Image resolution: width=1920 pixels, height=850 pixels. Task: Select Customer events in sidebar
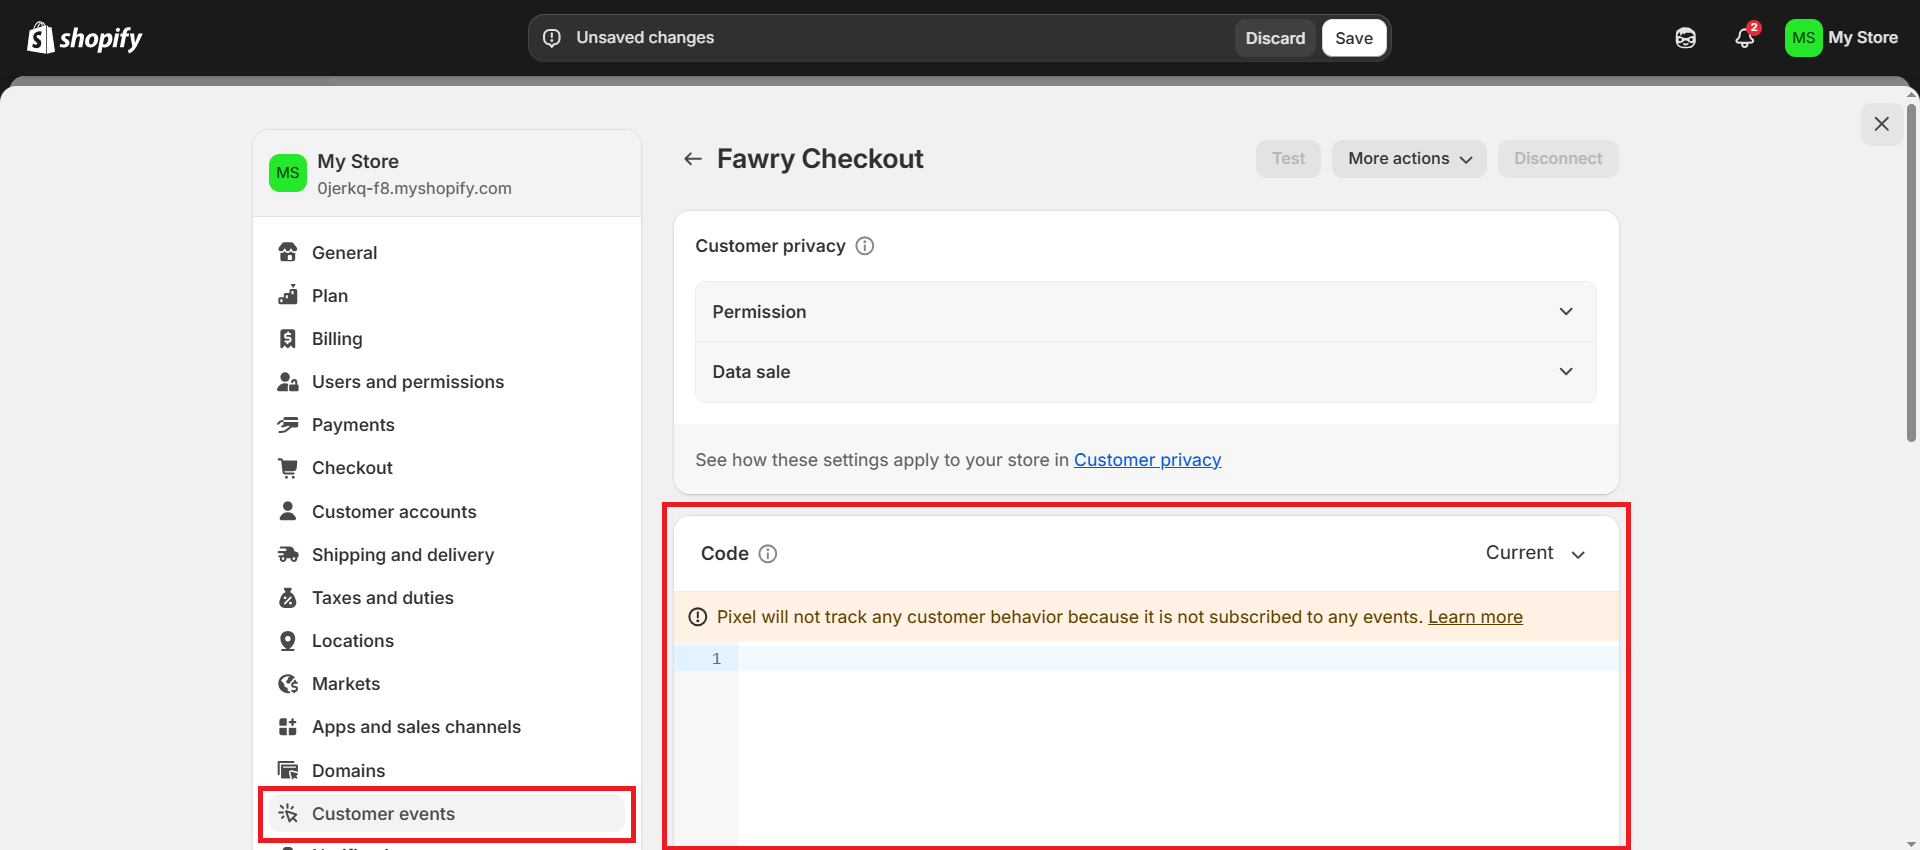coord(447,813)
